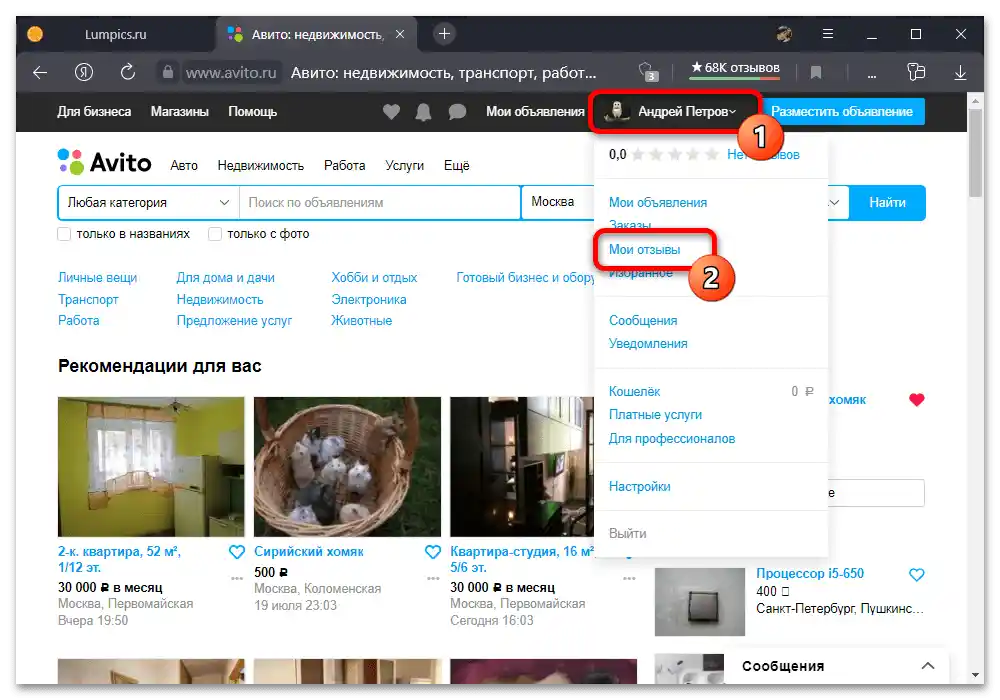Open the extensions shield icon with badge 3
Viewport: 1000px width, 700px height.
tap(647, 72)
